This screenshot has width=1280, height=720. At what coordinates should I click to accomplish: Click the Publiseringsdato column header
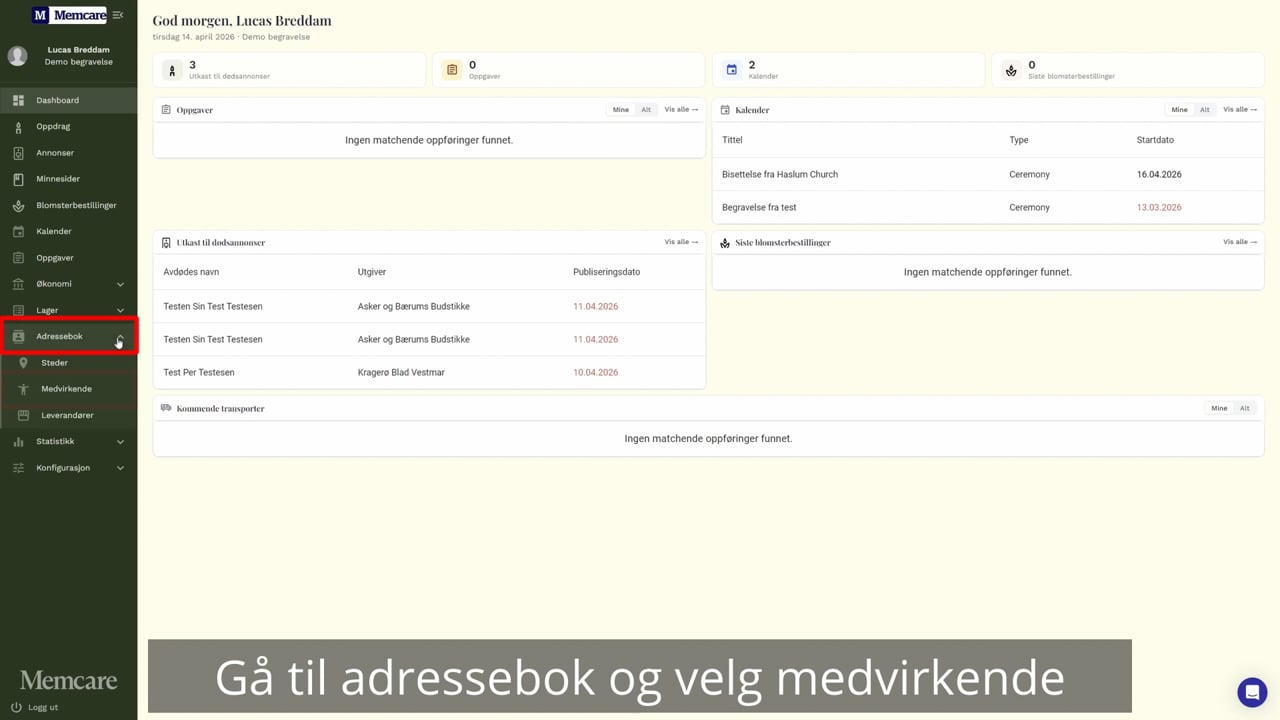(x=606, y=272)
